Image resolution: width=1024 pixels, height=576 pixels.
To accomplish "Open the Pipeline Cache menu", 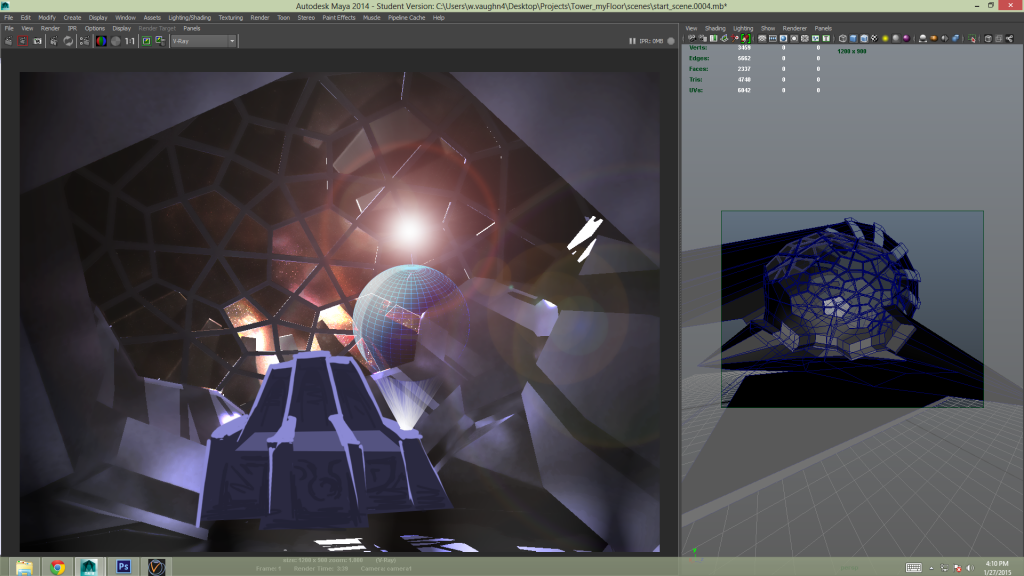I will point(407,18).
